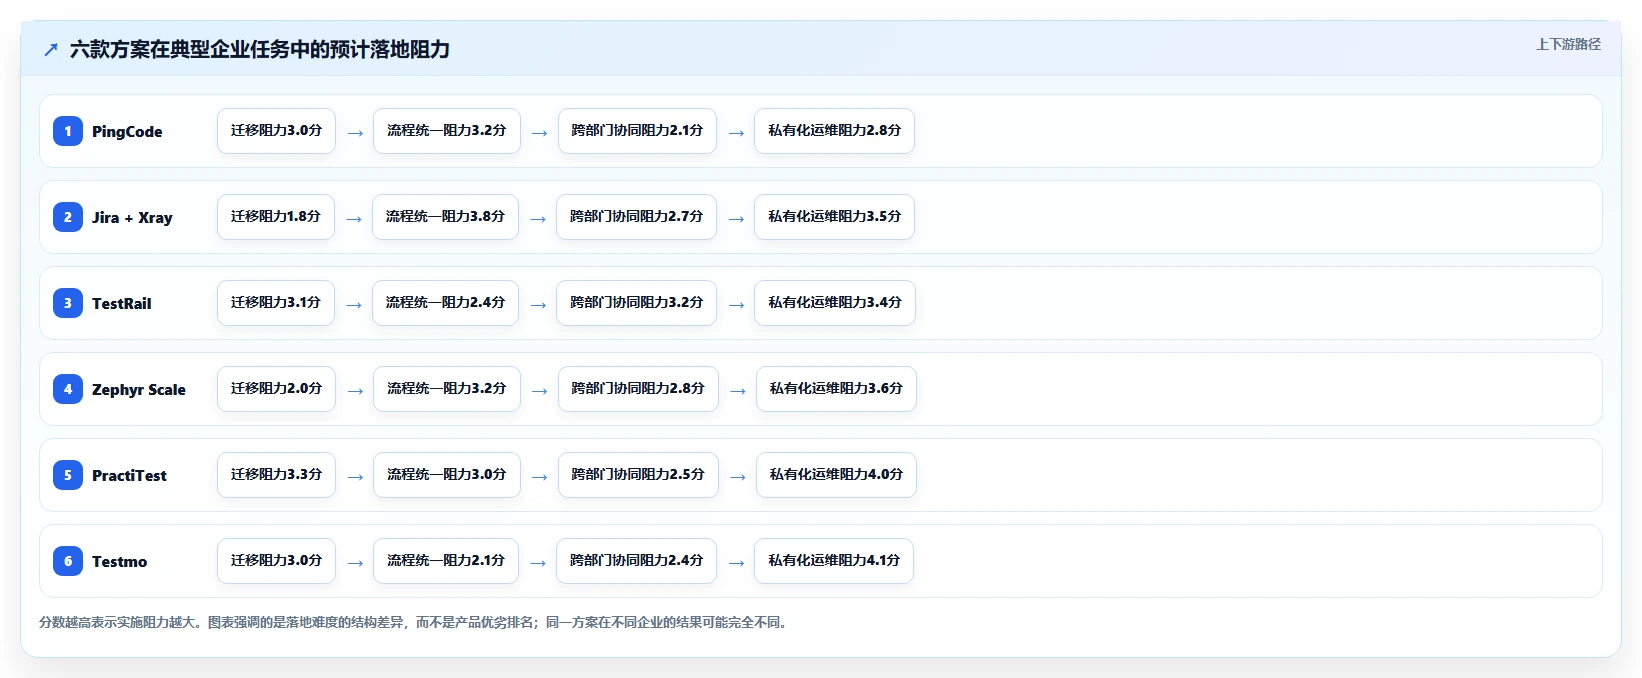Click the Testmo row name

(119, 561)
